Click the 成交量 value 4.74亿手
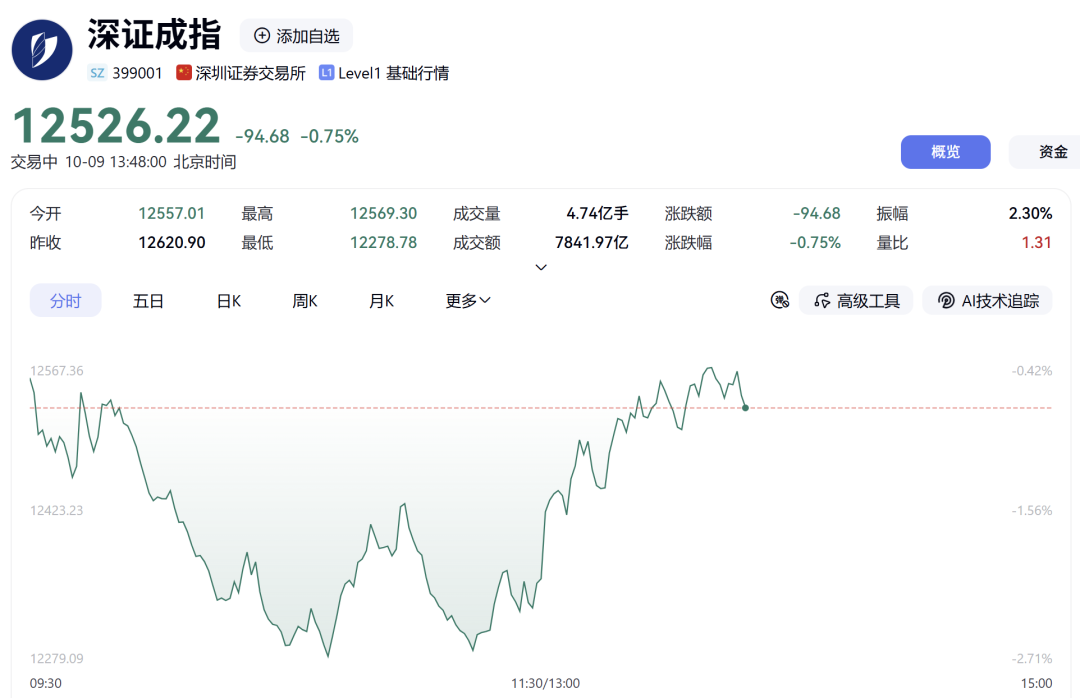 click(x=597, y=214)
